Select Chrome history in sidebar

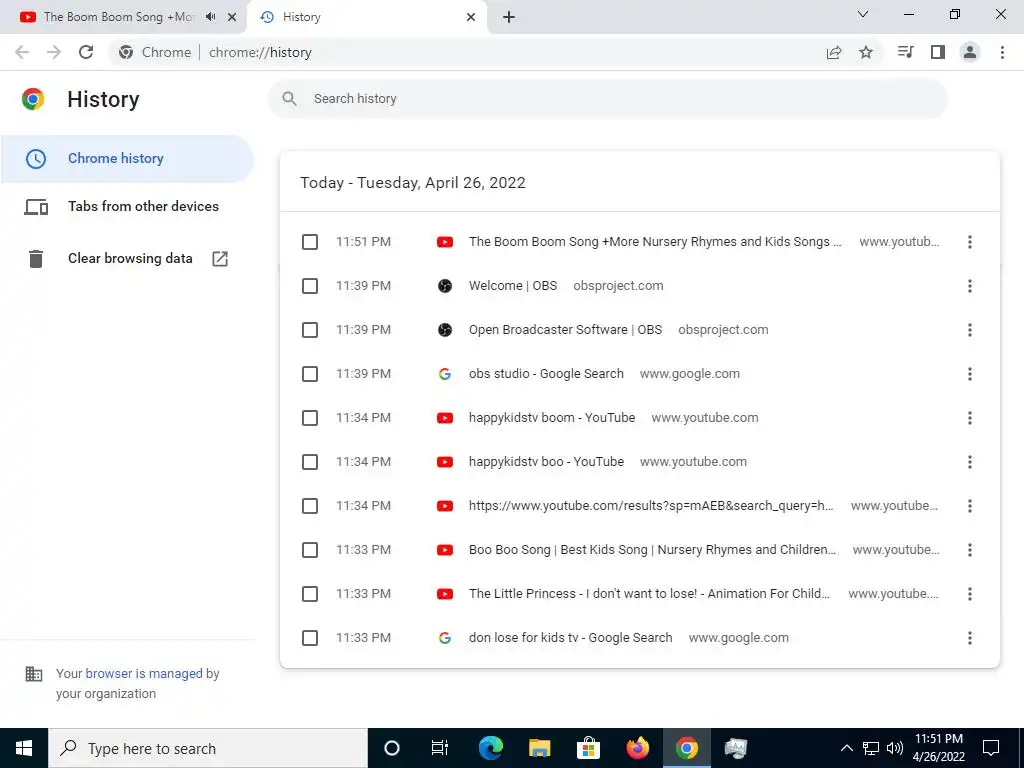tap(127, 159)
